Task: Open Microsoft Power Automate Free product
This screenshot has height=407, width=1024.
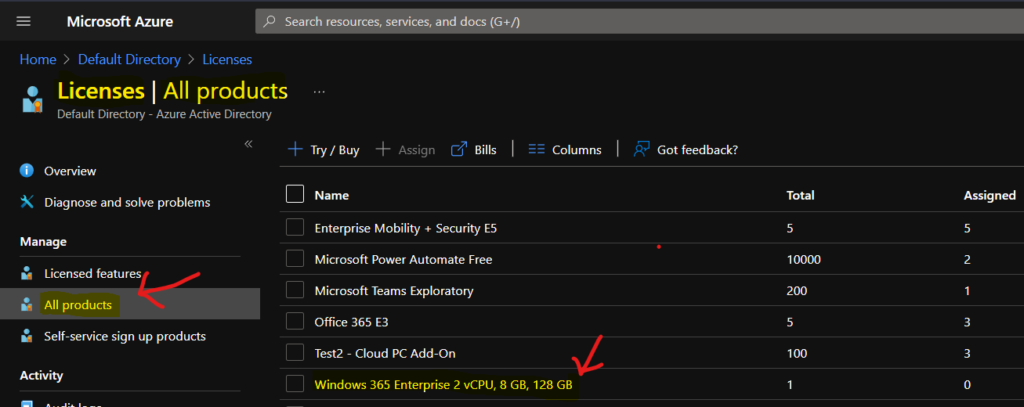Action: (404, 259)
